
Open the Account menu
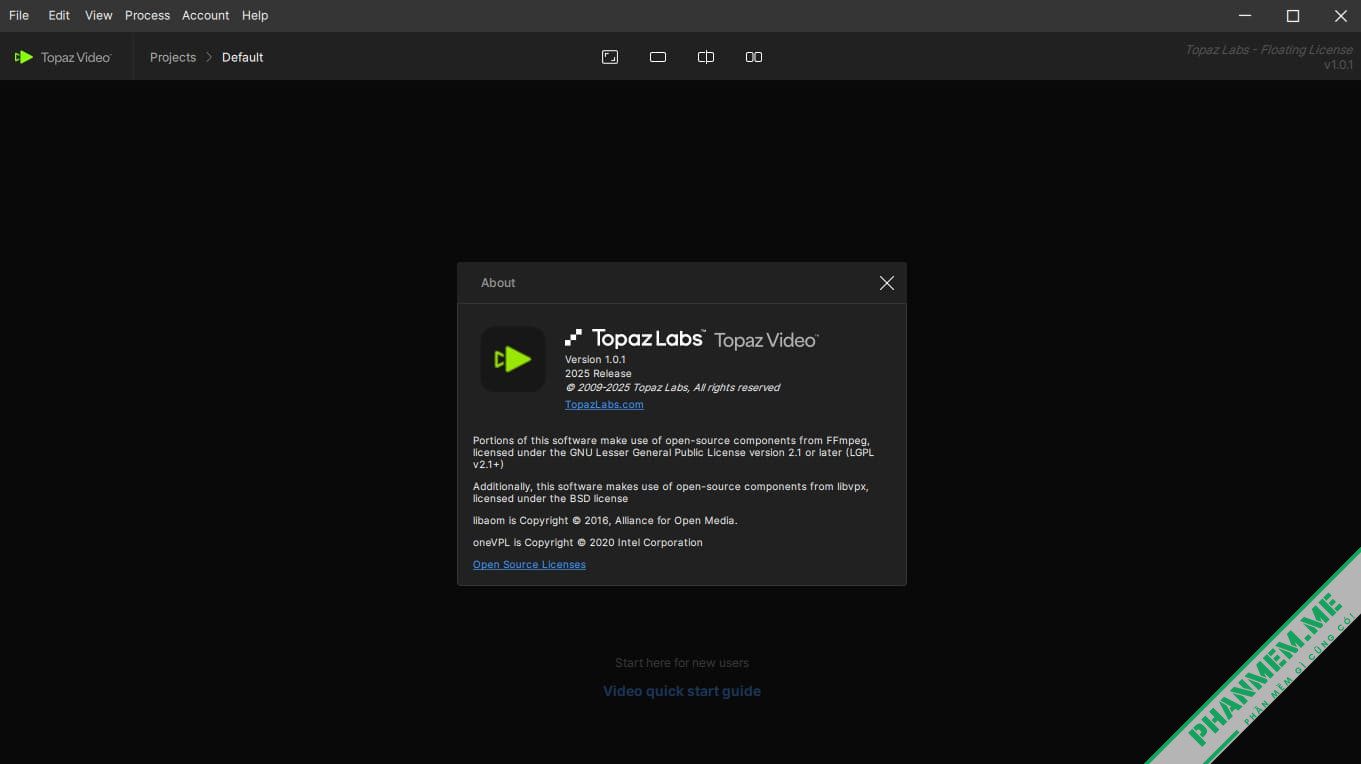(205, 15)
